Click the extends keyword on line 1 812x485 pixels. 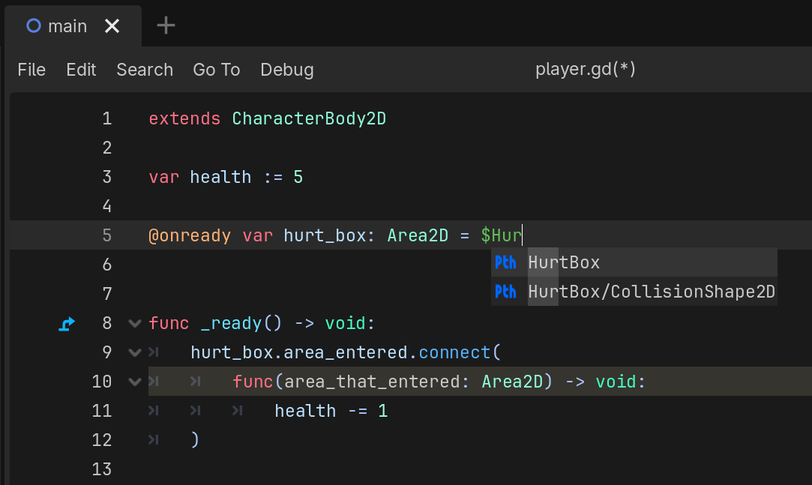coord(184,119)
